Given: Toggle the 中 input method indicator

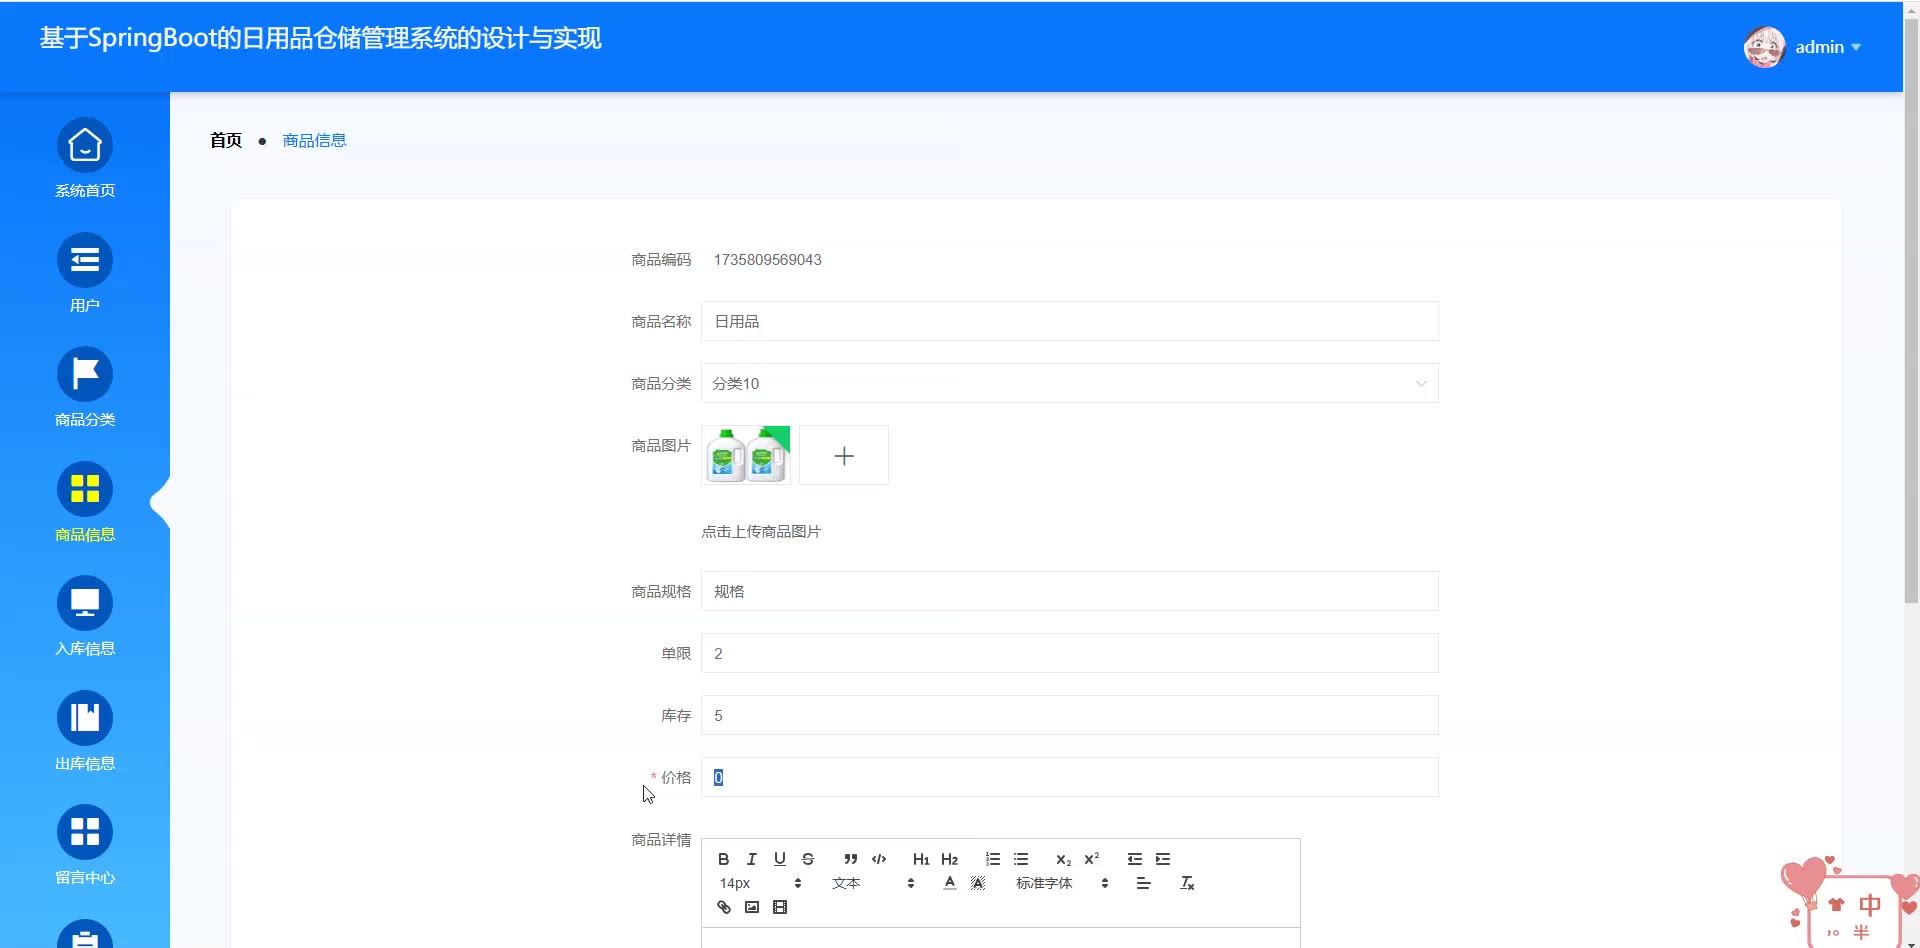Looking at the screenshot, I should (1870, 905).
